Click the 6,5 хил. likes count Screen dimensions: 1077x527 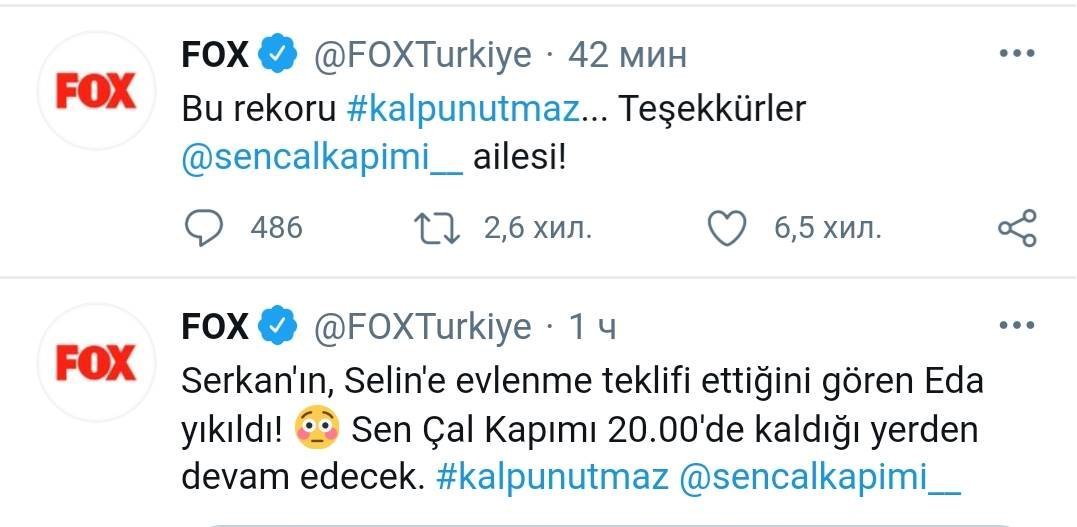pyautogui.click(x=827, y=229)
